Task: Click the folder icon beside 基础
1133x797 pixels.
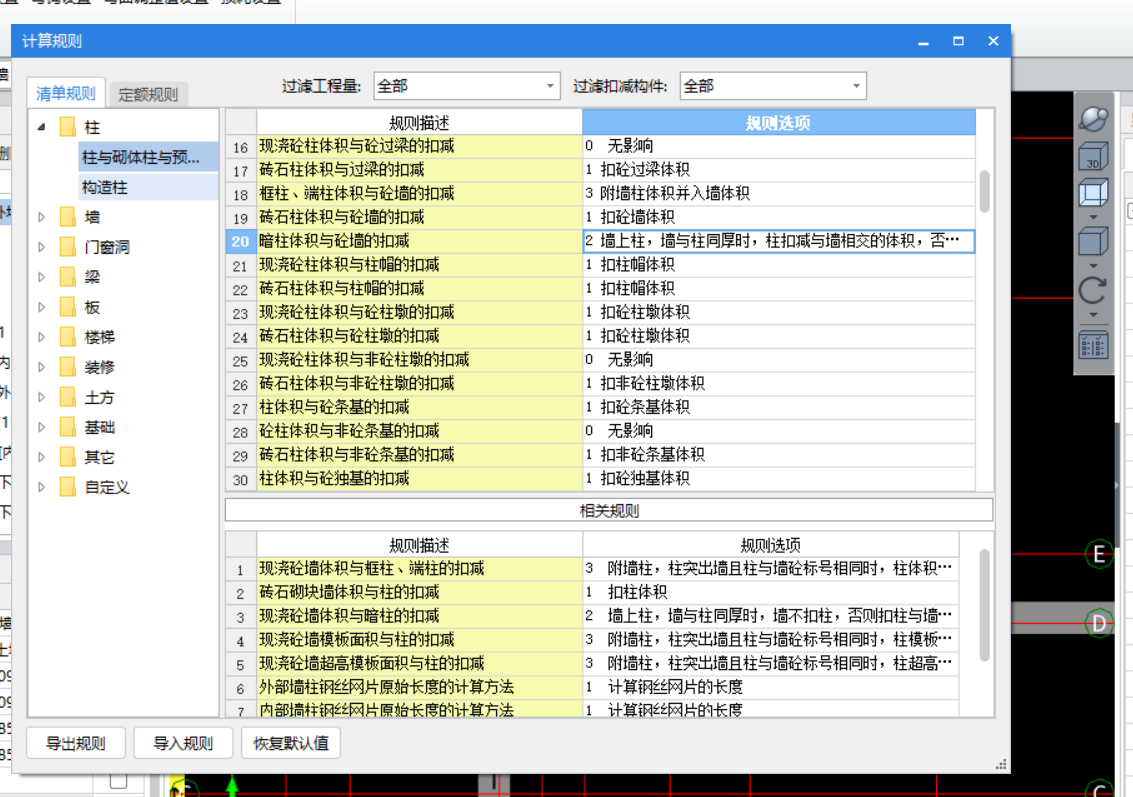Action: (x=67, y=427)
